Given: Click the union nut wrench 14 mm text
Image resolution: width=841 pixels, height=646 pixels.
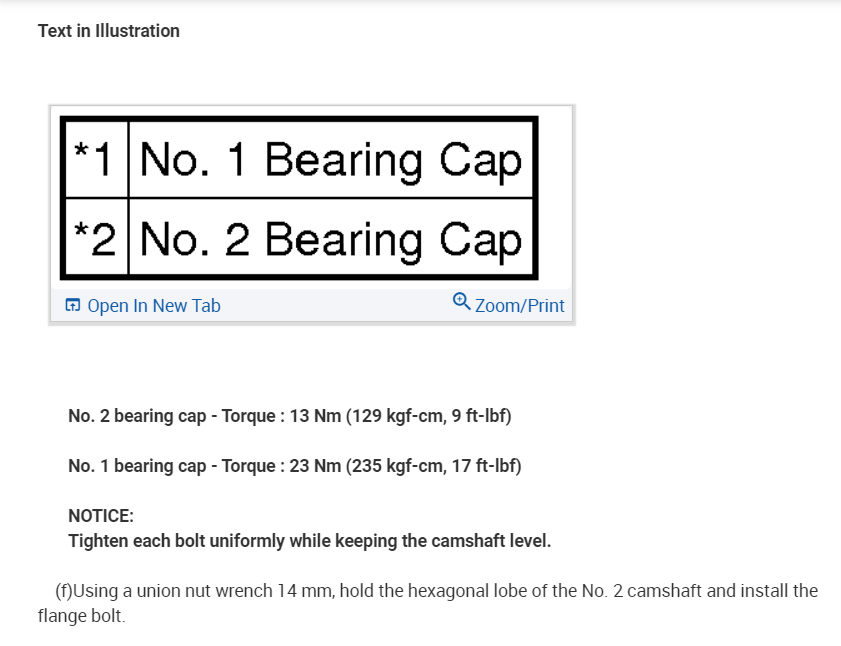Looking at the screenshot, I should click(x=235, y=591).
